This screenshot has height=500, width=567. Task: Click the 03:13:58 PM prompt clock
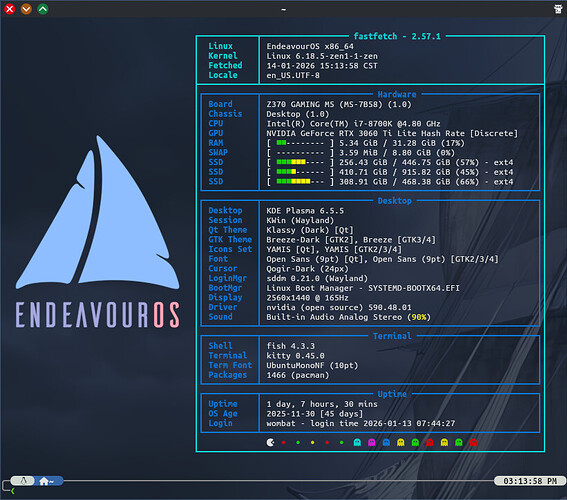tap(530, 481)
